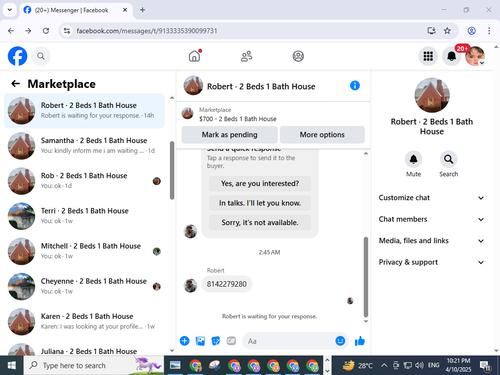Open Chrome tab search dropdown
The width and height of the screenshot is (500, 375).
[10, 10]
